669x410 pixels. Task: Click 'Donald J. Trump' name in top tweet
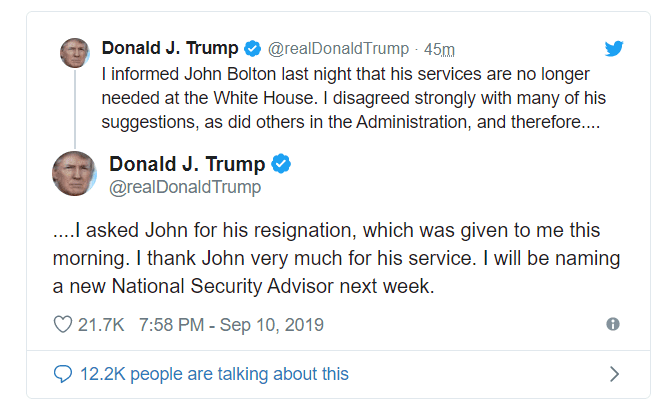[170, 48]
